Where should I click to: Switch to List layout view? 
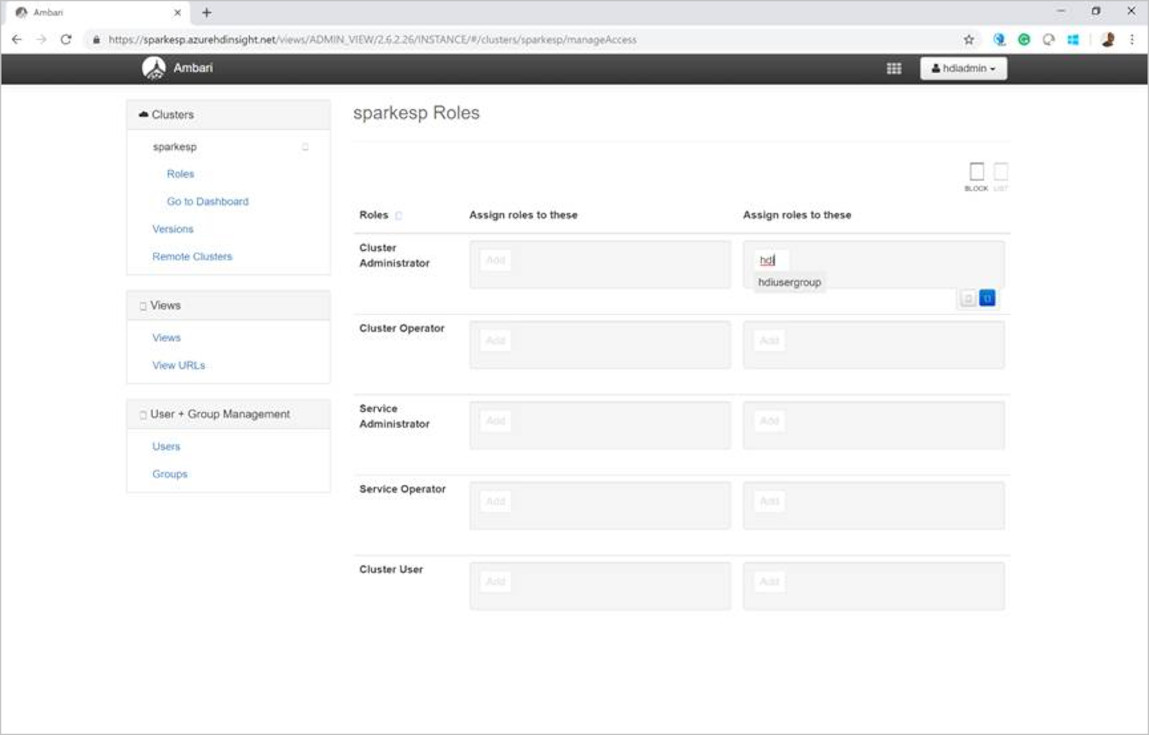coord(1001,177)
